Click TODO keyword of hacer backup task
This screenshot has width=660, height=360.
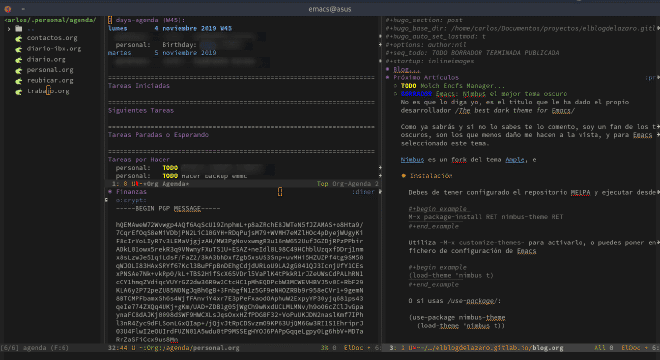(170, 176)
